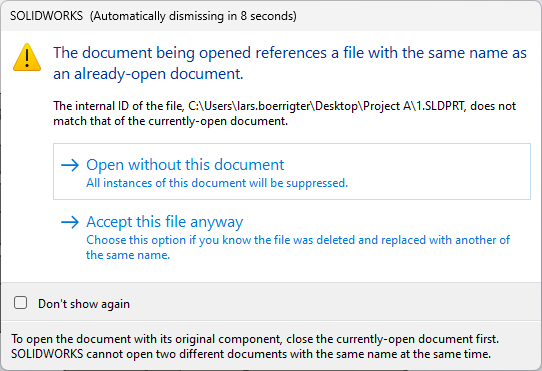Click "the same name." under Accept this file anyway
This screenshot has height=371, width=542.
pos(128,255)
